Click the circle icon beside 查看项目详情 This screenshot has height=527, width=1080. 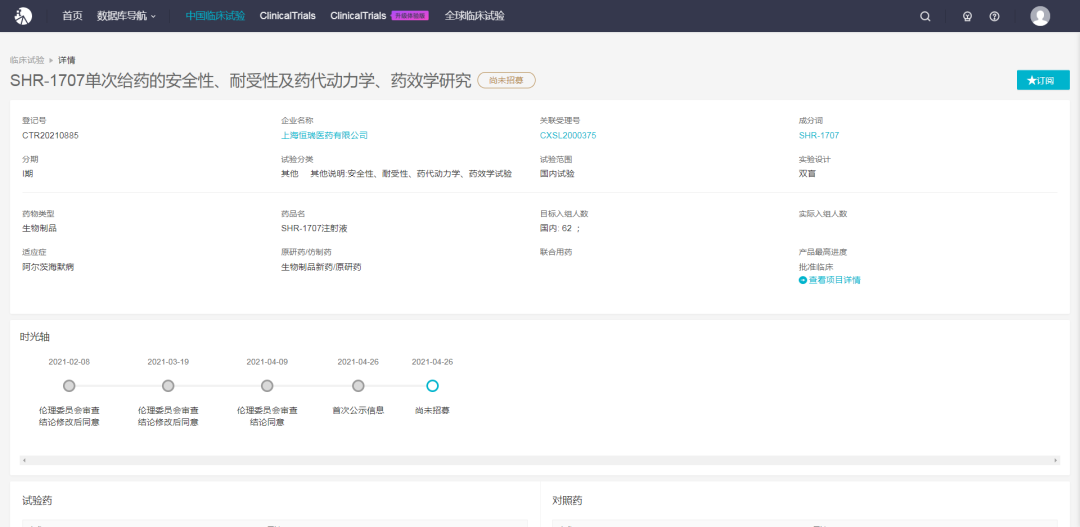point(802,280)
